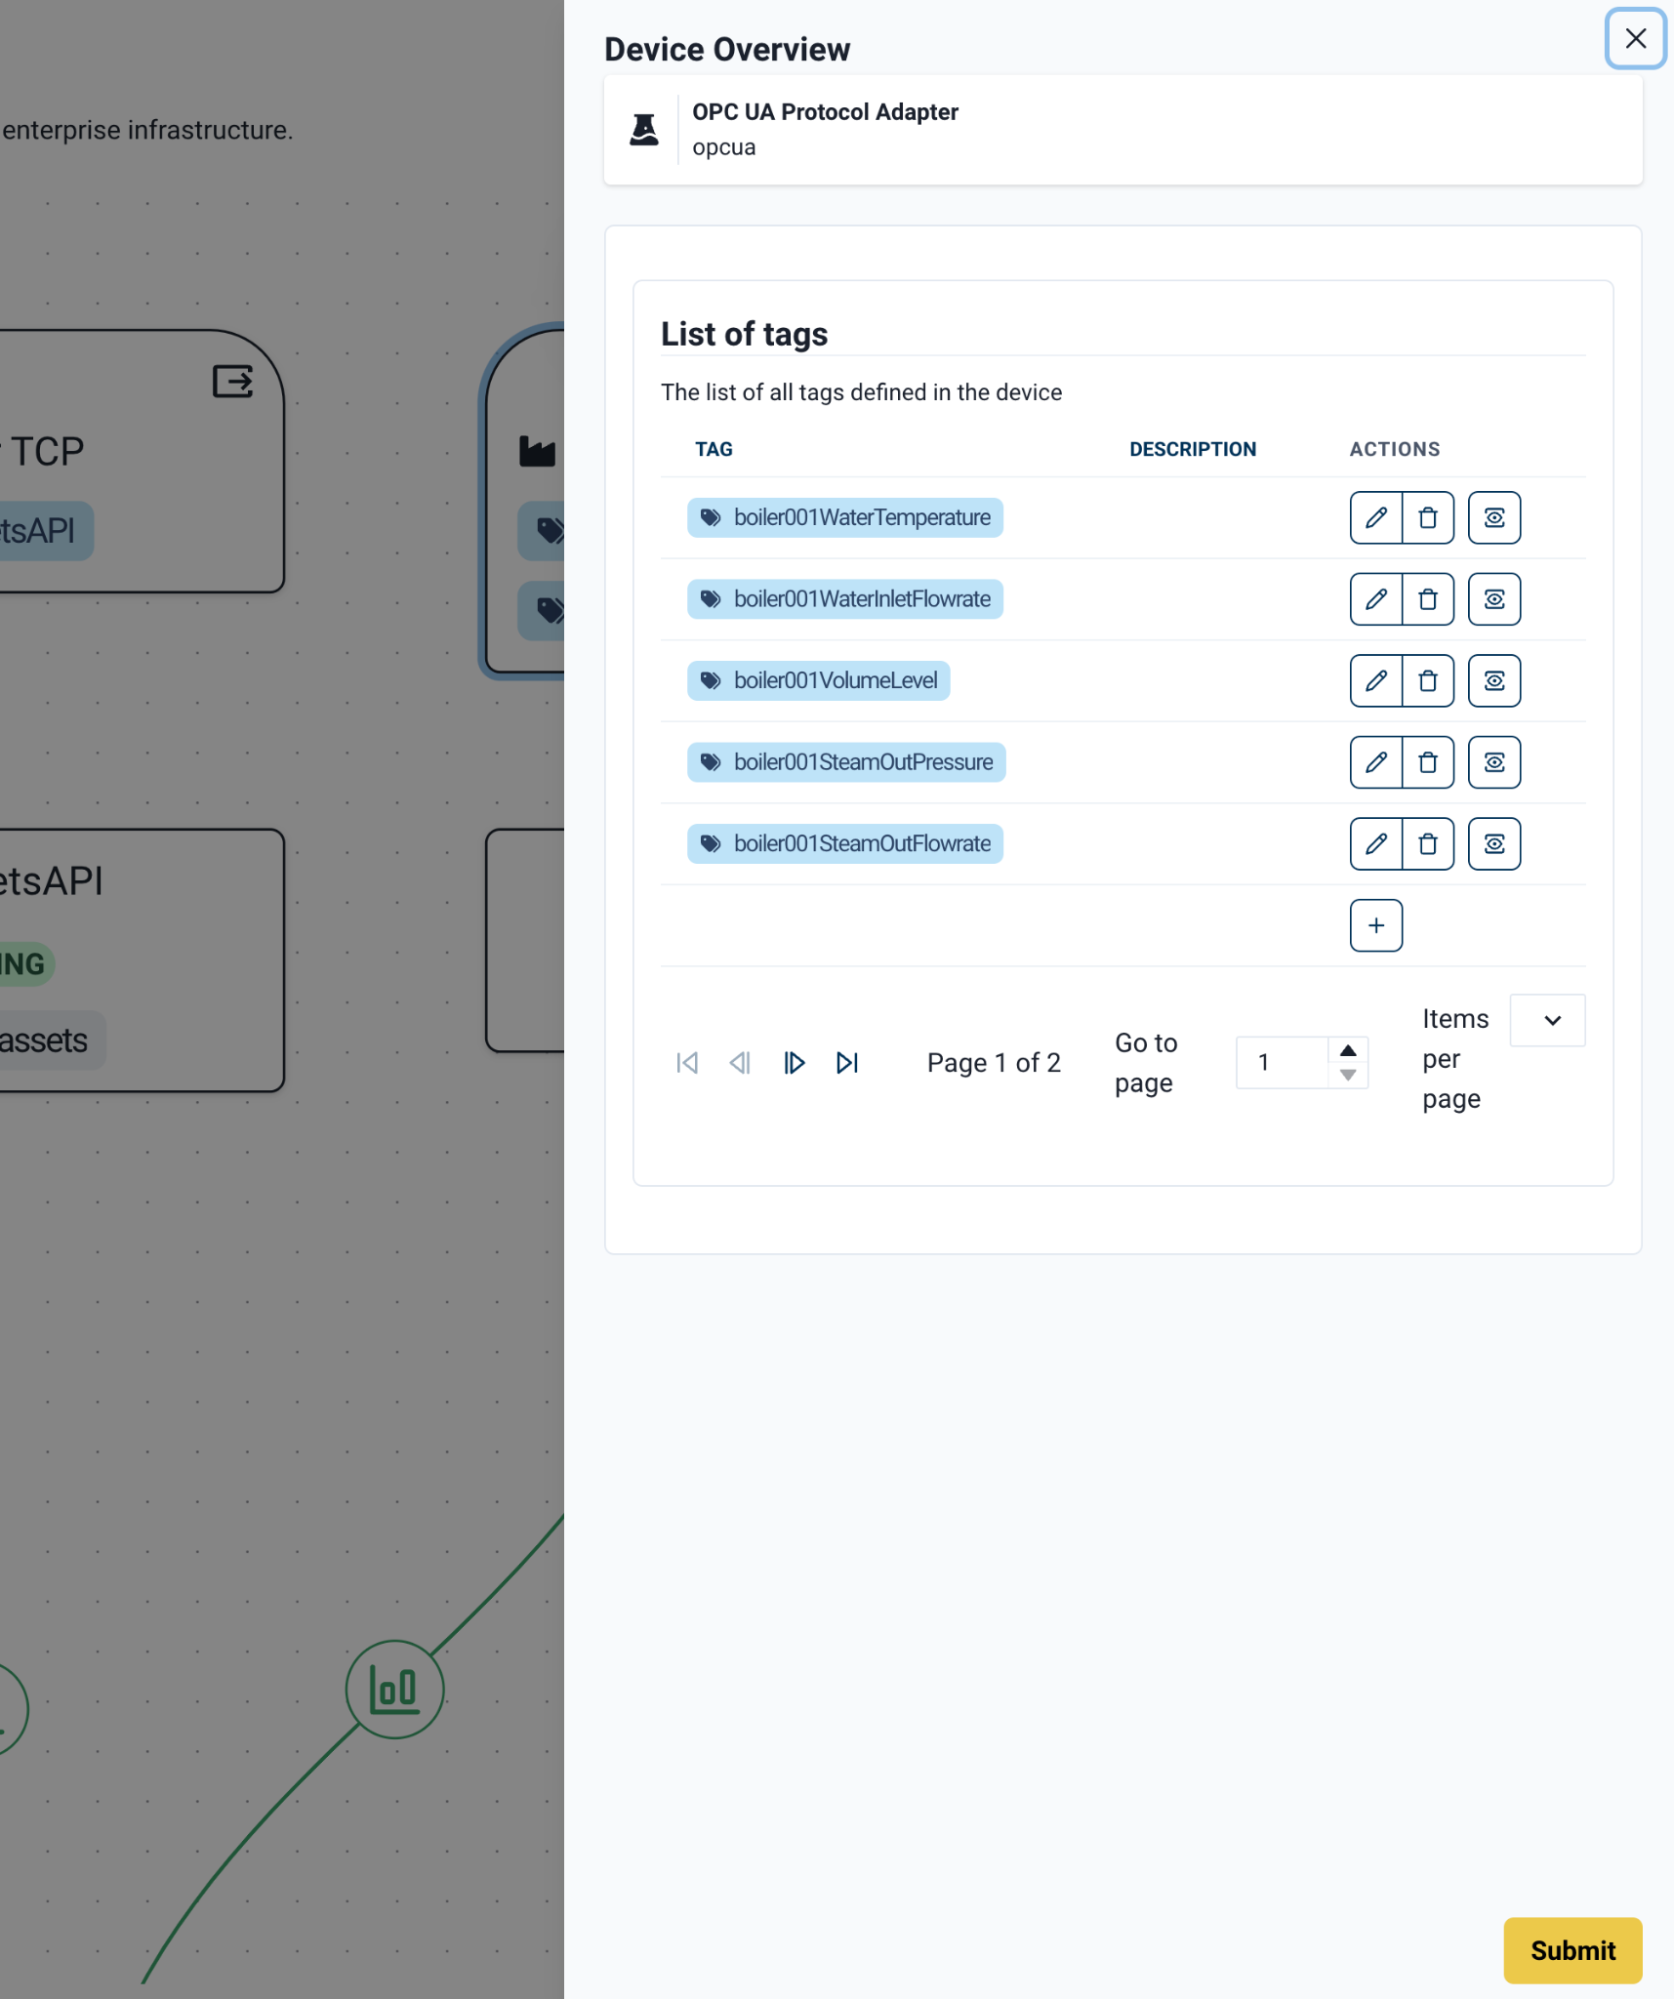1674x1999 pixels.
Task: Edit the boiler001SteamOutFlowrate tag
Action: 1375,843
